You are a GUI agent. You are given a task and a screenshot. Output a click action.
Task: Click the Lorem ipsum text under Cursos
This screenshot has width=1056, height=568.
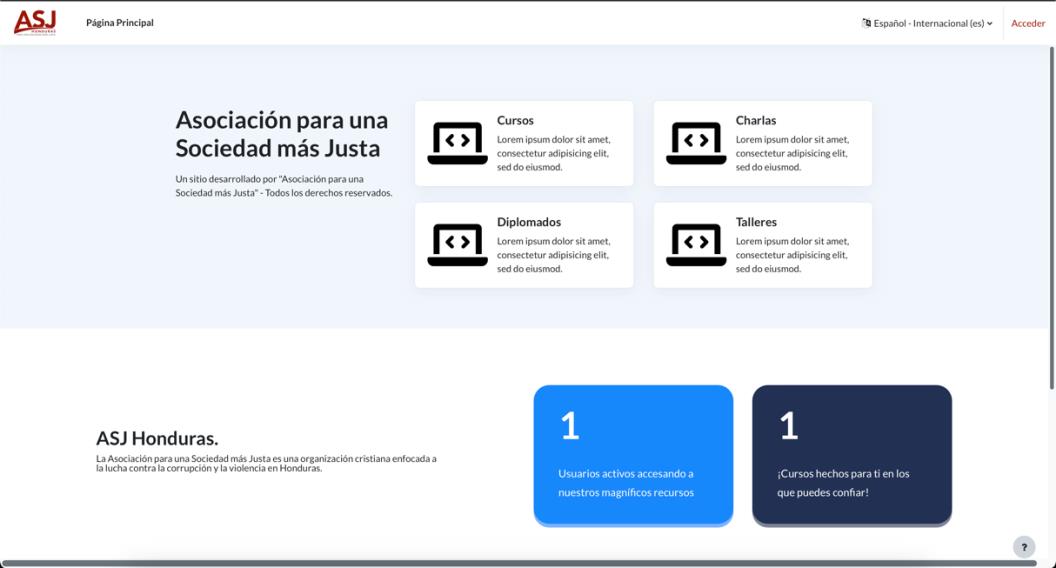(x=554, y=153)
